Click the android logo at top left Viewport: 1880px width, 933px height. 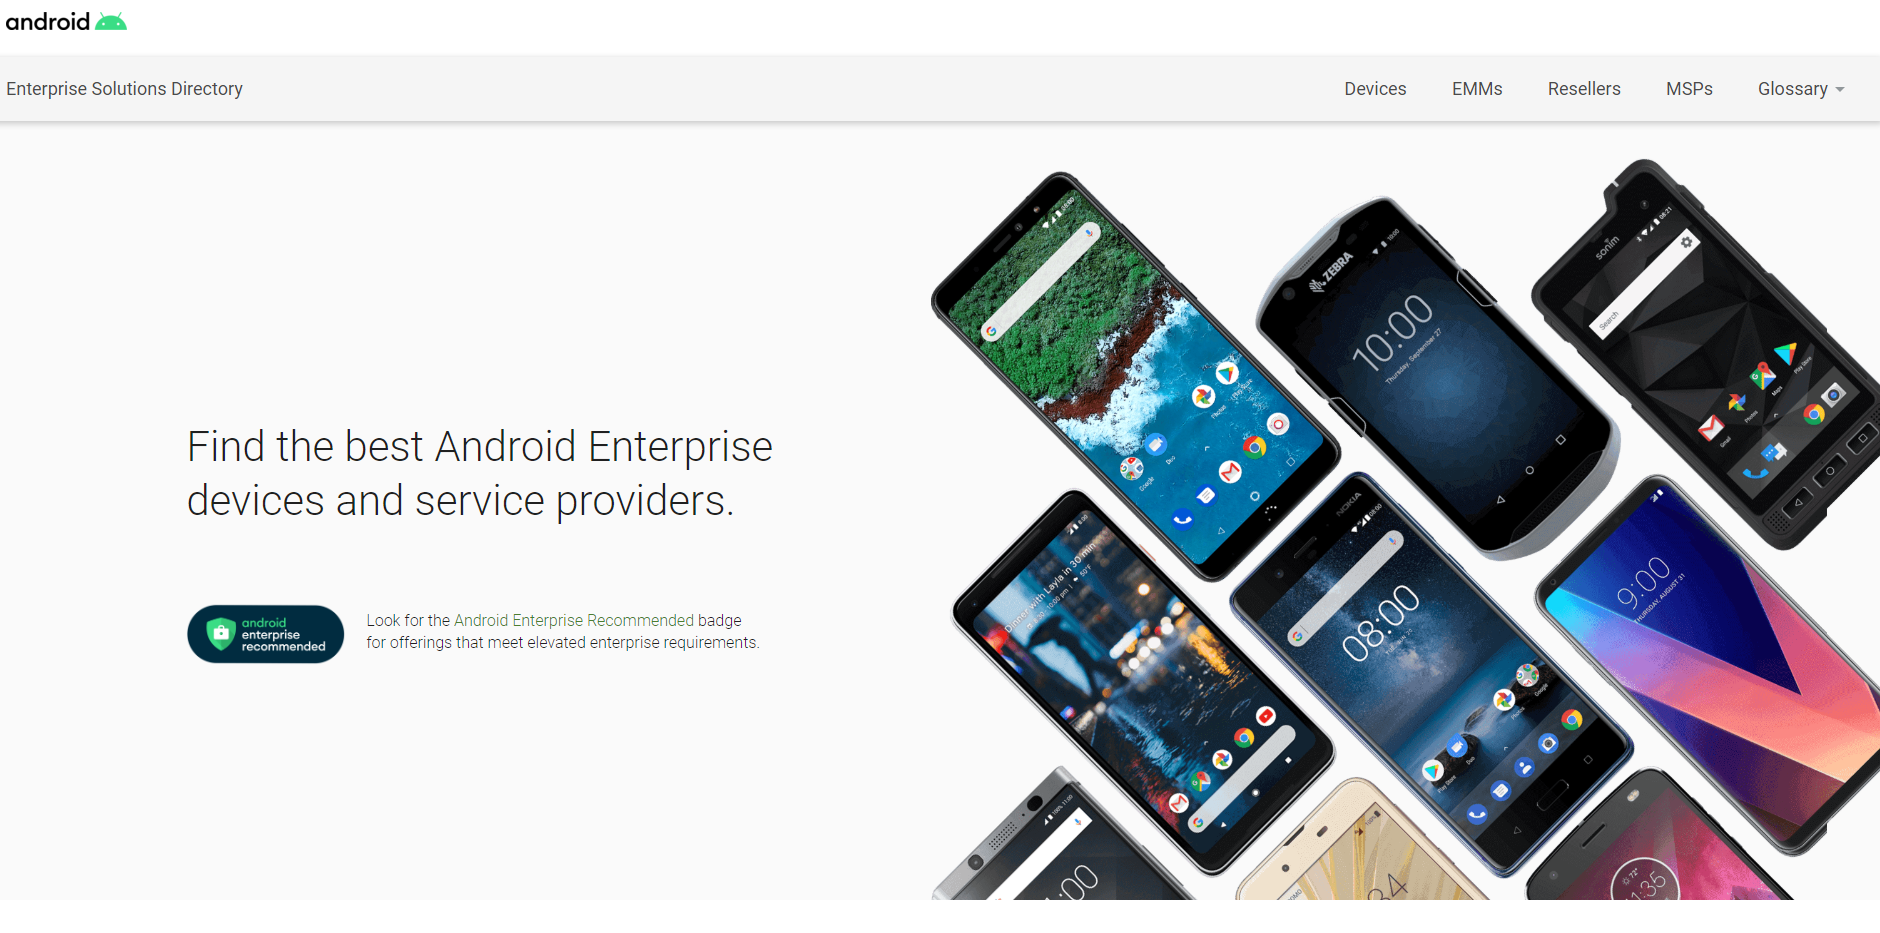pos(66,21)
